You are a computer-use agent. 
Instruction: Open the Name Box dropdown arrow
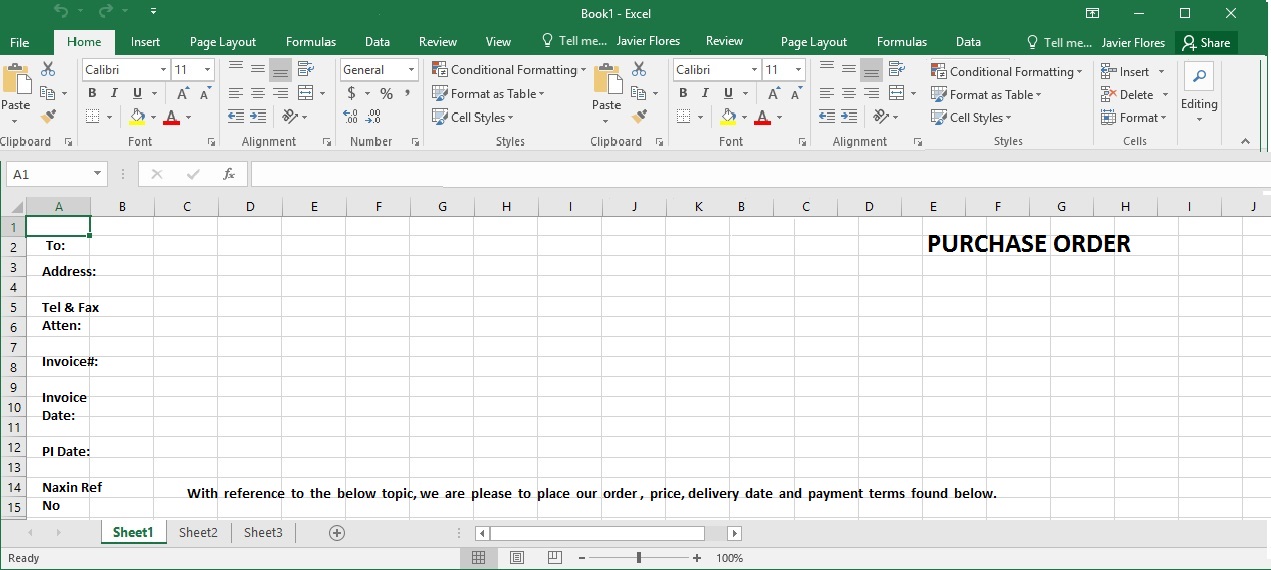tap(97, 174)
